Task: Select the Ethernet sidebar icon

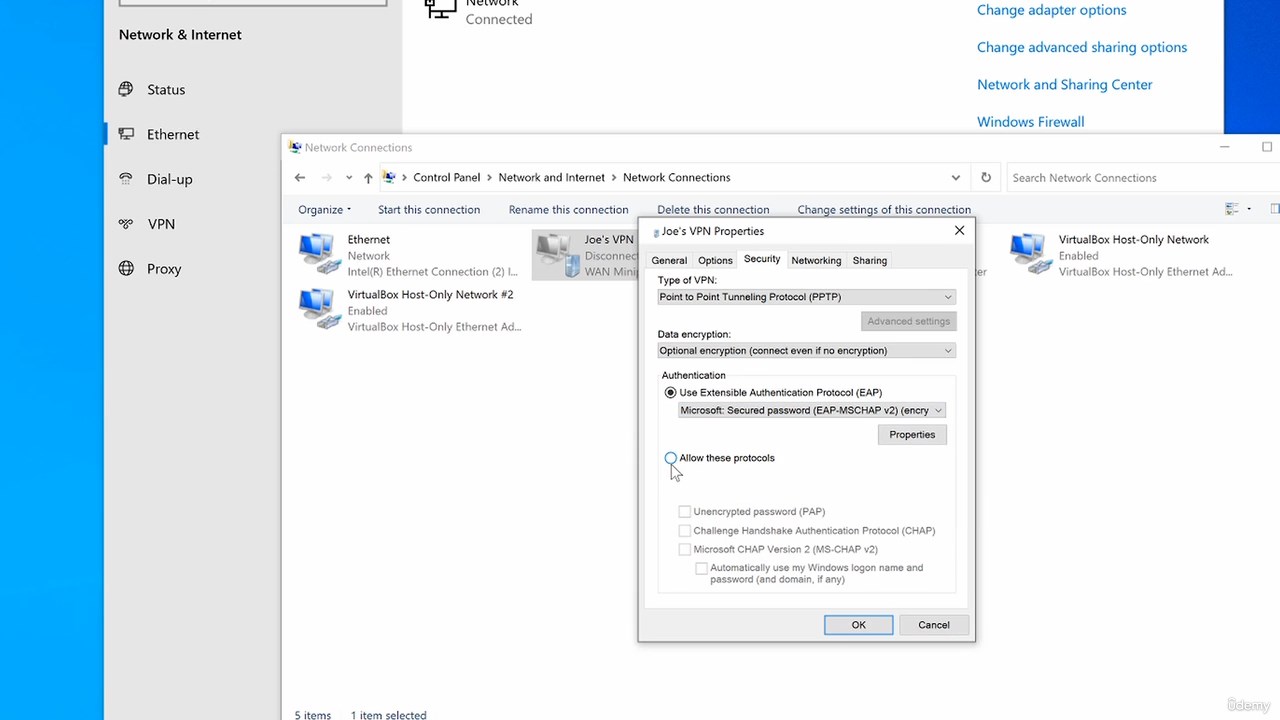Action: 126,134
